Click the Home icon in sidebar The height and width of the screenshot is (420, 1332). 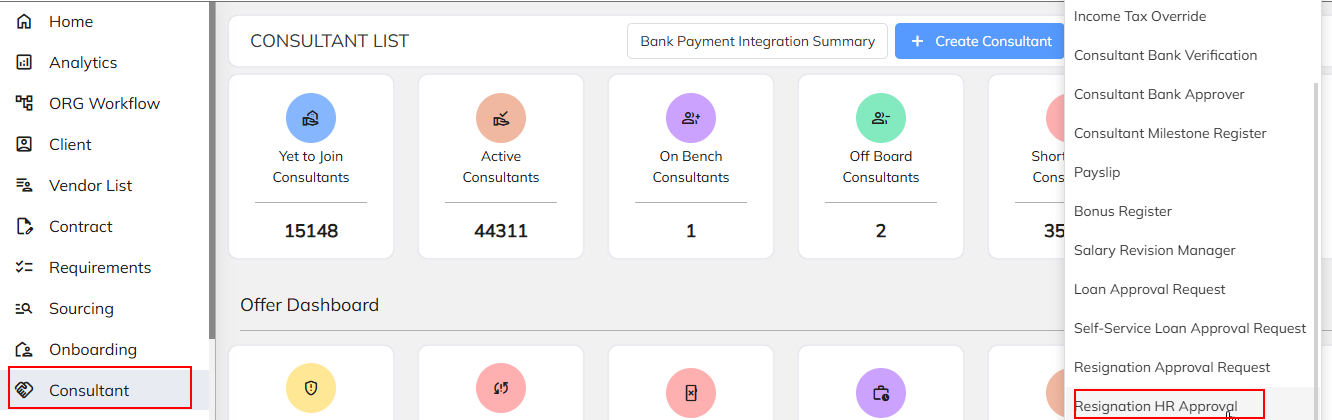(x=25, y=21)
